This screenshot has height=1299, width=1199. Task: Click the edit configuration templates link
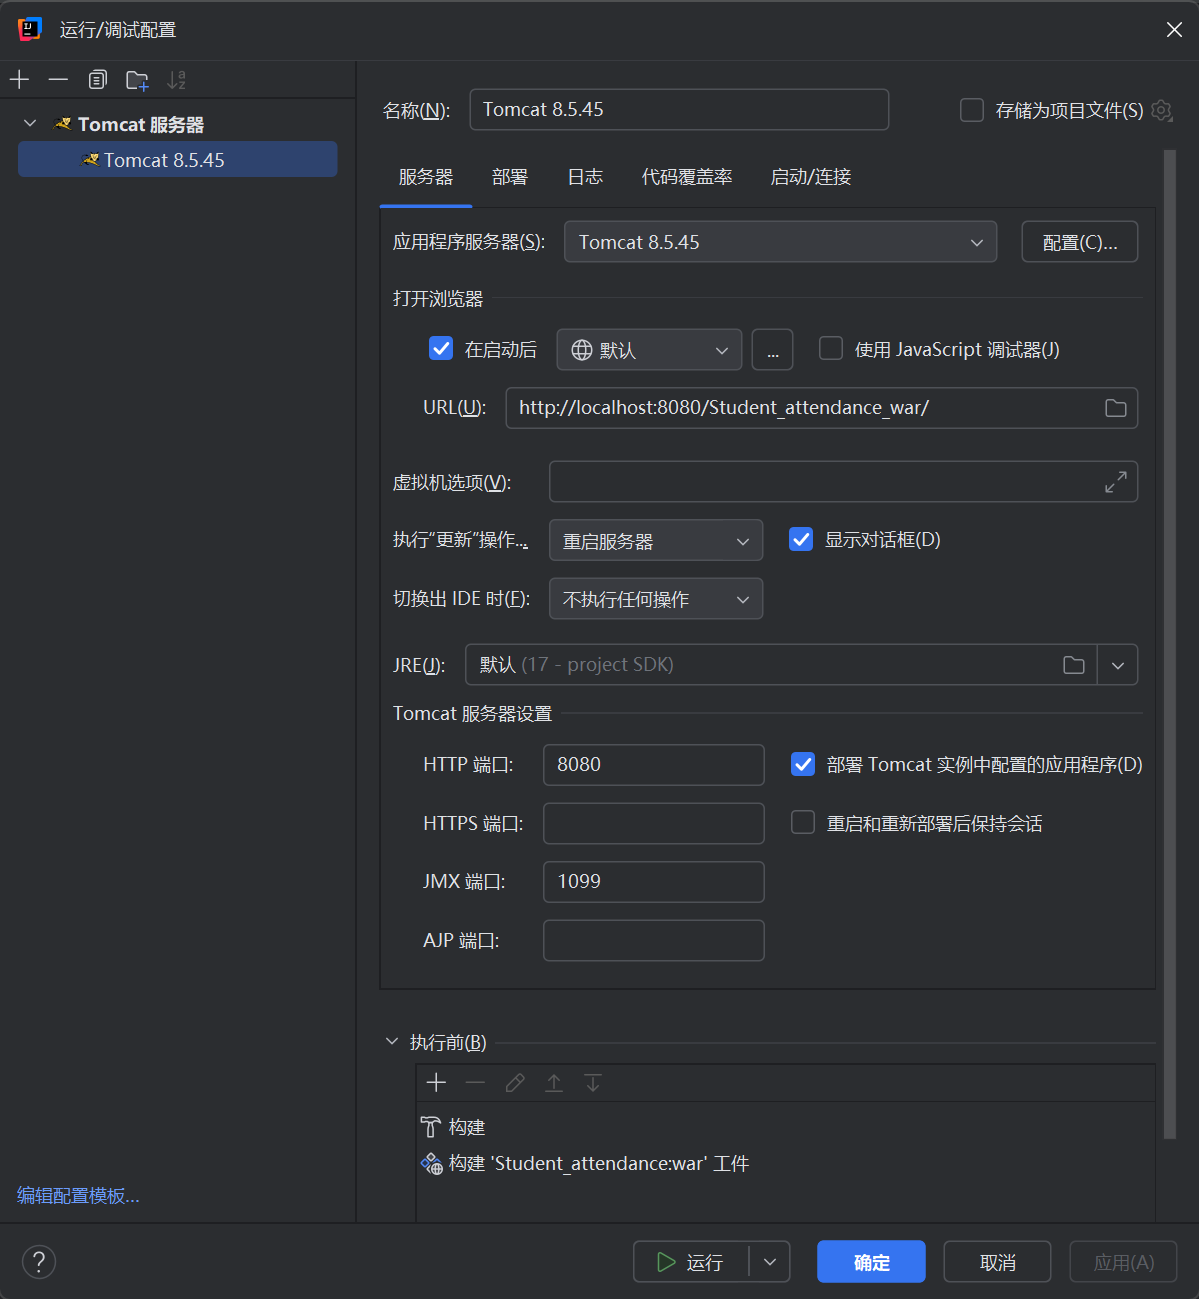pyautogui.click(x=78, y=1196)
